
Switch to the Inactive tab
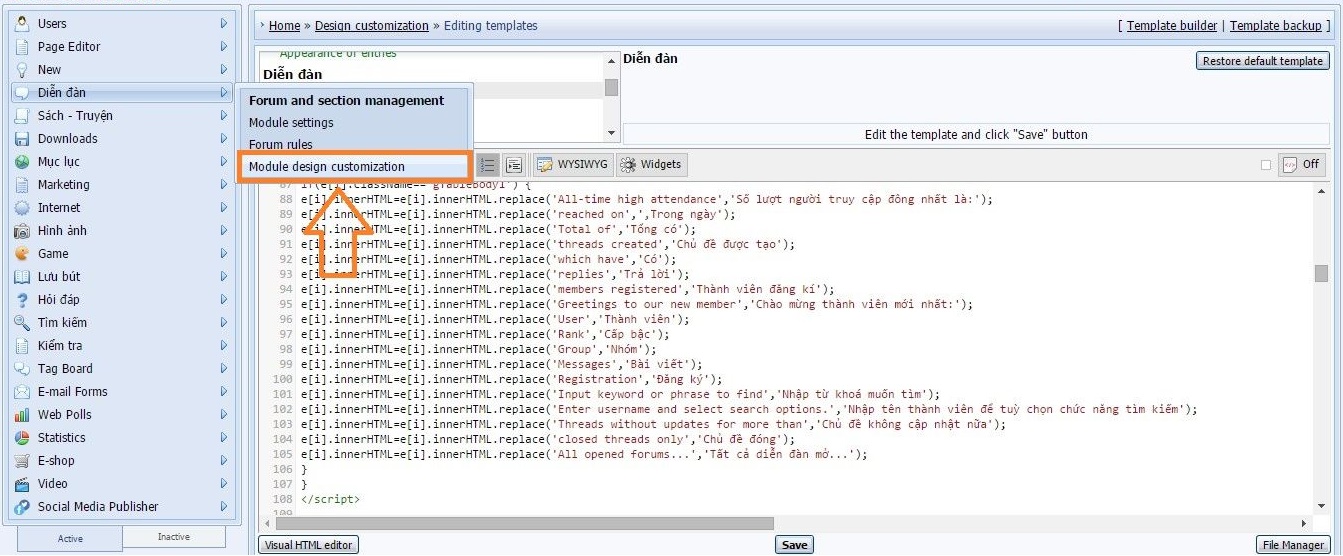[x=173, y=537]
